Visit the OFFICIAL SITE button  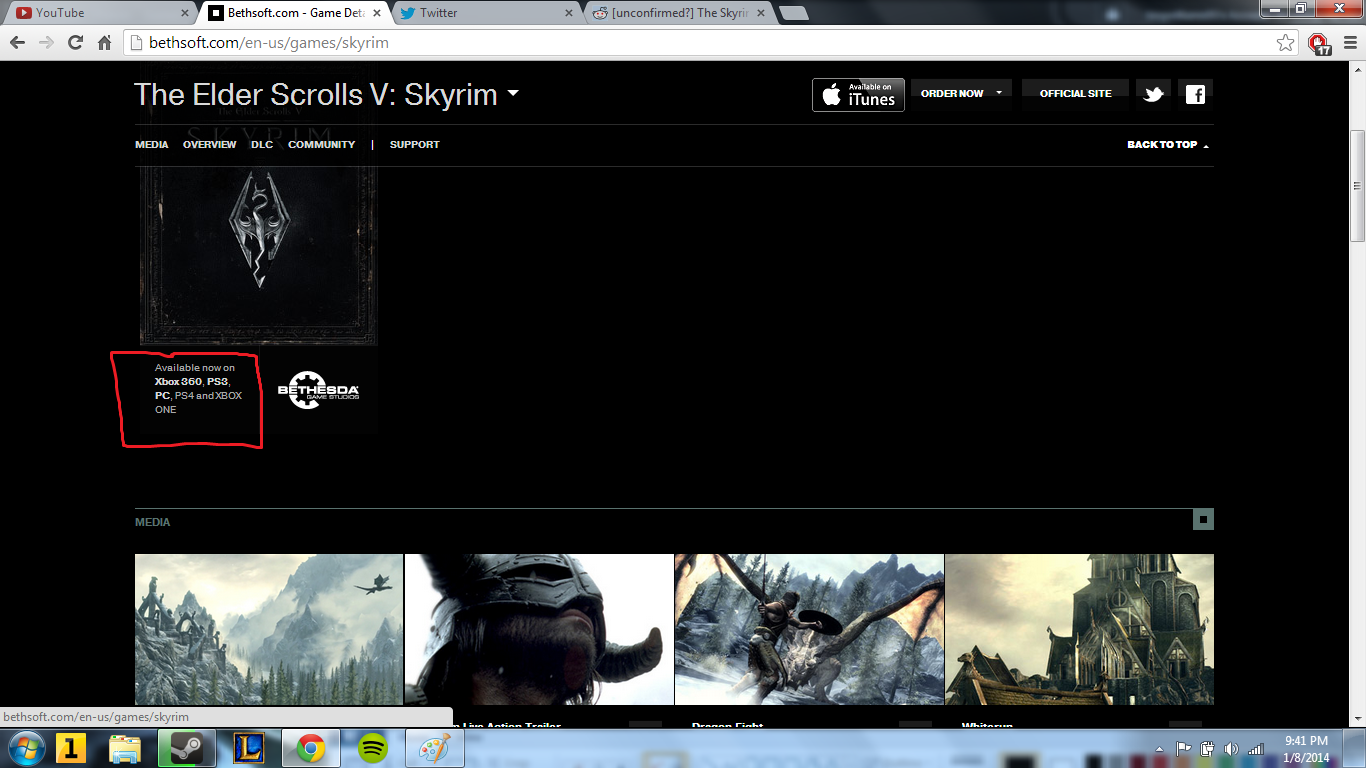click(1075, 93)
